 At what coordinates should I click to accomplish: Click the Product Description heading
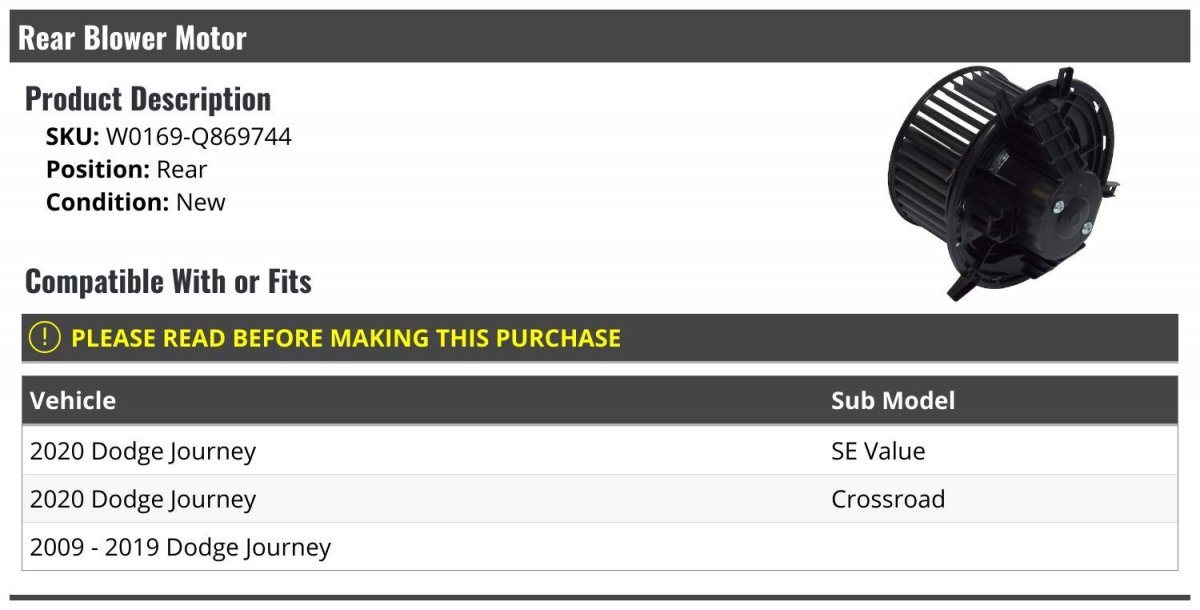[x=148, y=99]
